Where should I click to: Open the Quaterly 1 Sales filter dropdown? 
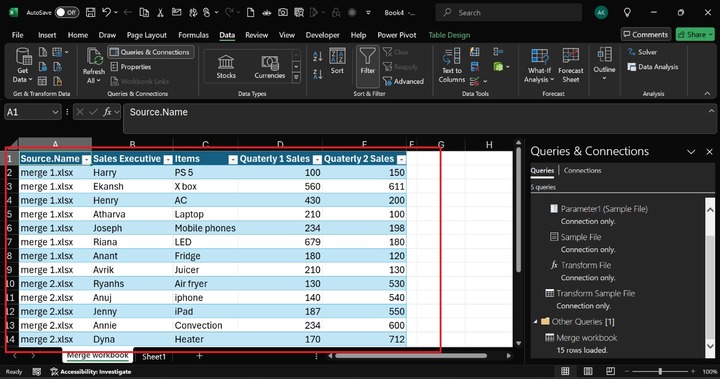(x=317, y=159)
